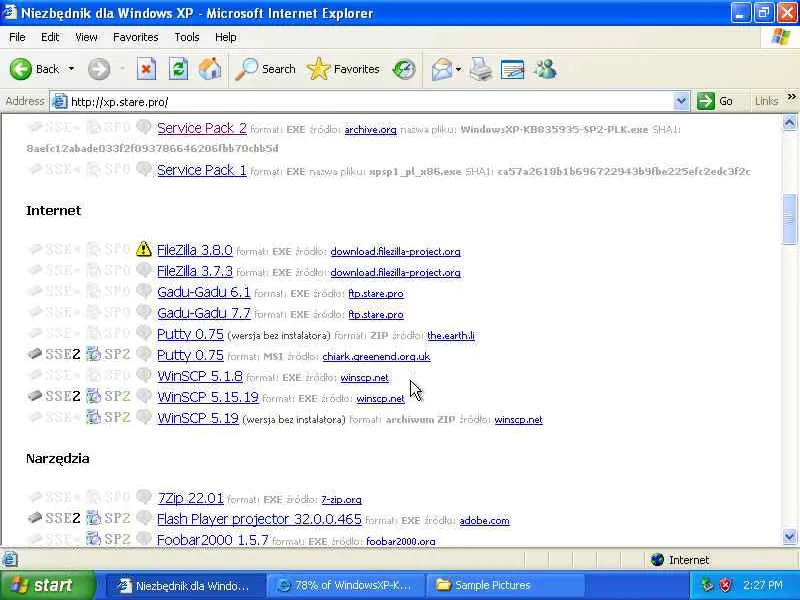Open the Search pane
This screenshot has width=800, height=600.
click(265, 69)
